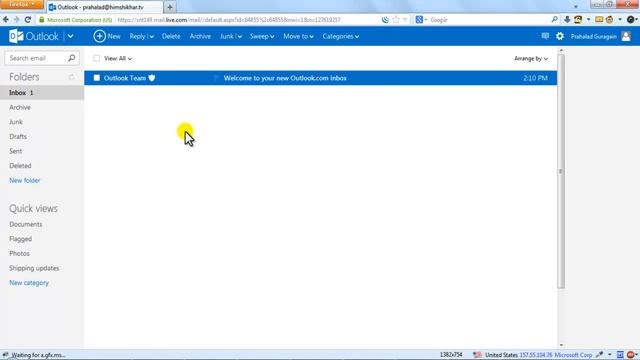640x360 pixels.
Task: Open the Firefox menu button
Action: tap(21, 4)
